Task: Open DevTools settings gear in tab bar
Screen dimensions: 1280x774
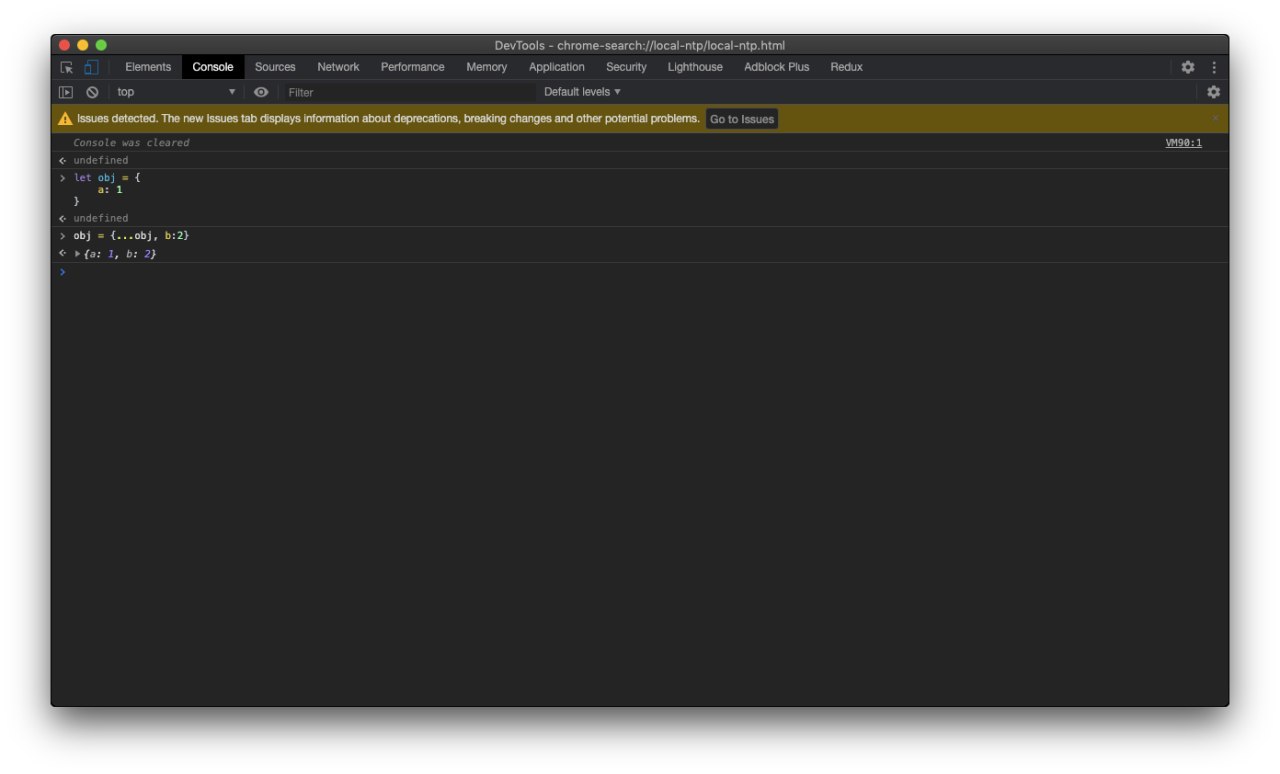Action: pos(1188,67)
